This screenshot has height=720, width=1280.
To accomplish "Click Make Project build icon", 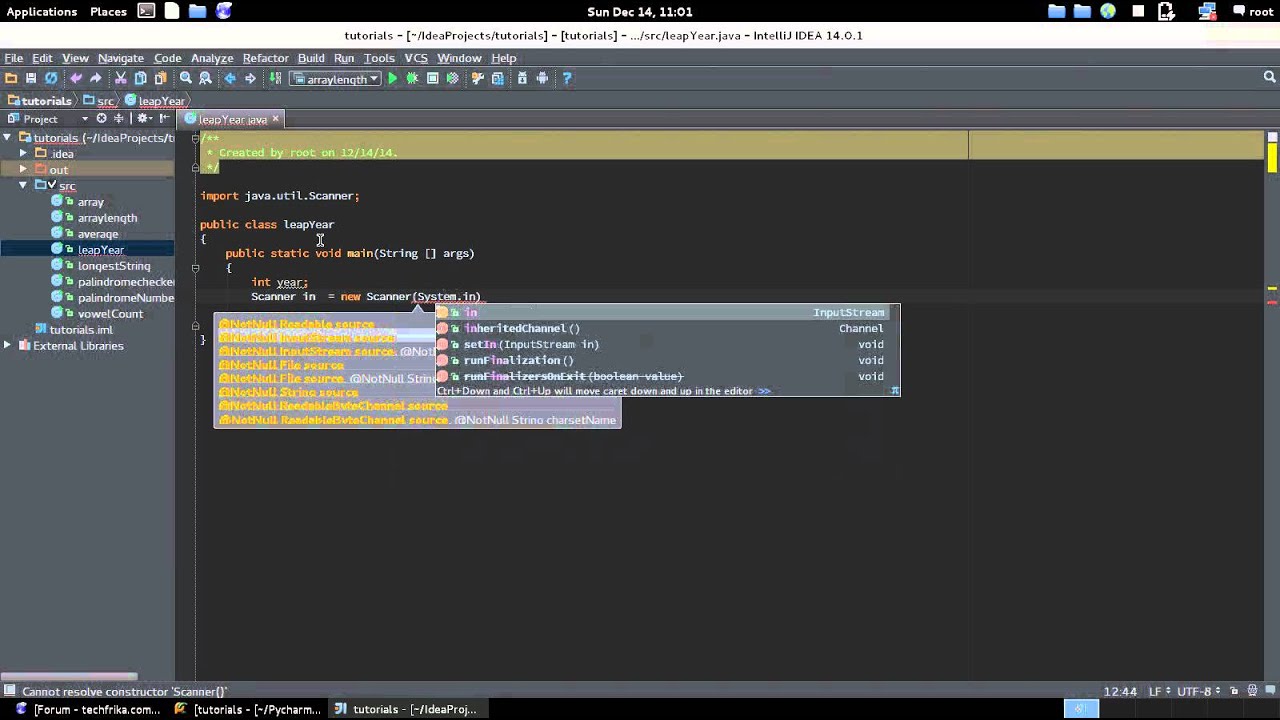I will click(x=276, y=78).
